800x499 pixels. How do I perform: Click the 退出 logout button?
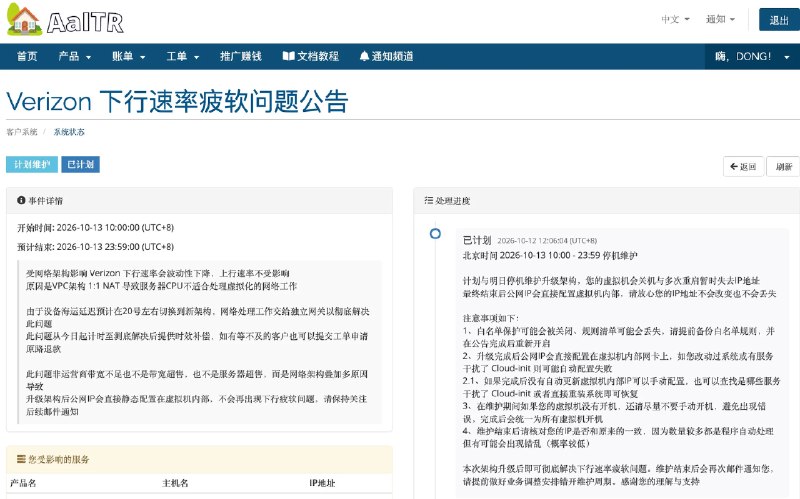point(779,20)
